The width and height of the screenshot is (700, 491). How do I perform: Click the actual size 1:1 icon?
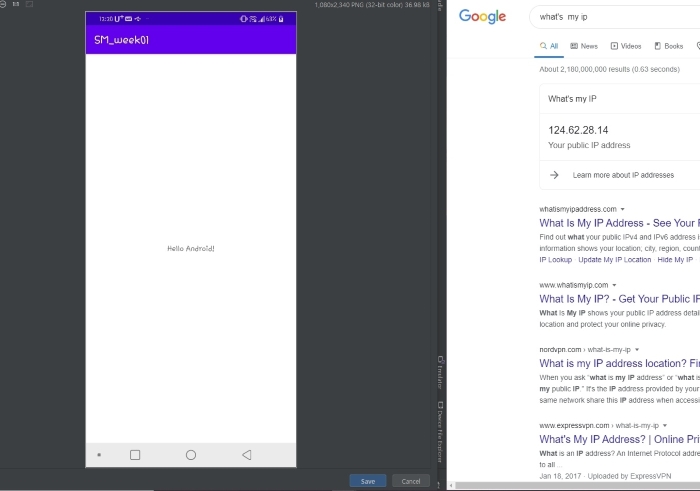click(16, 4)
